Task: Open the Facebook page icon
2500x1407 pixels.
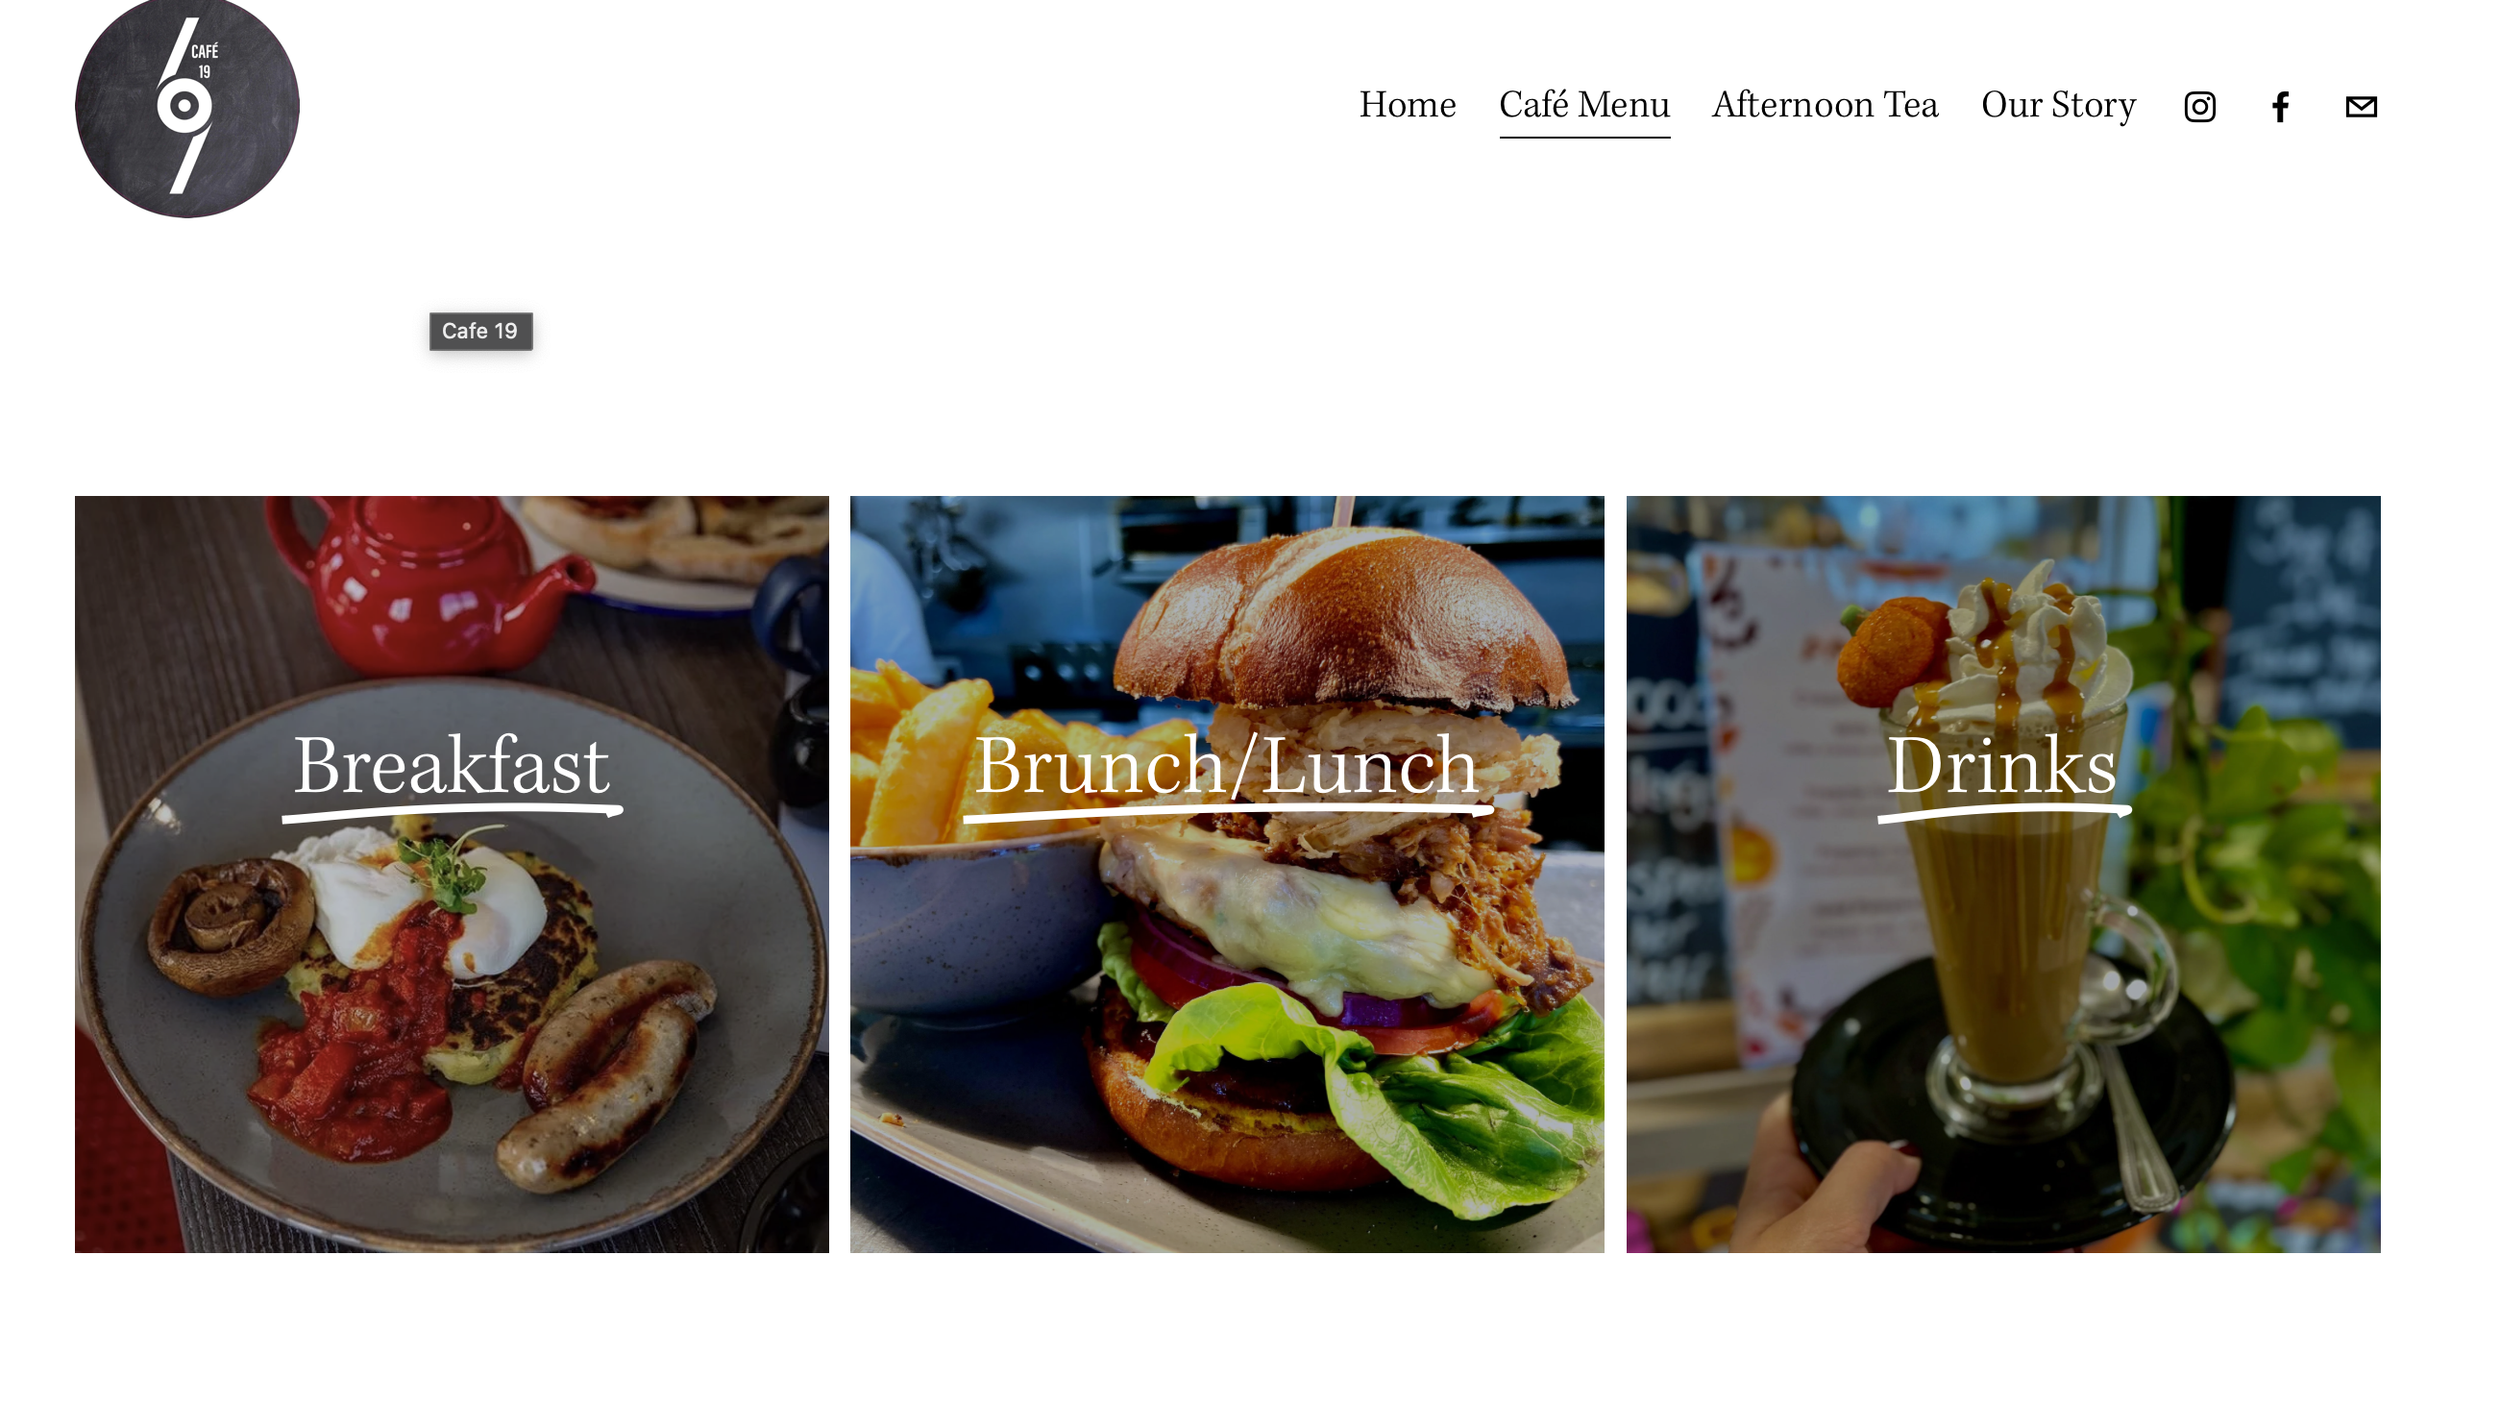Action: (2280, 106)
